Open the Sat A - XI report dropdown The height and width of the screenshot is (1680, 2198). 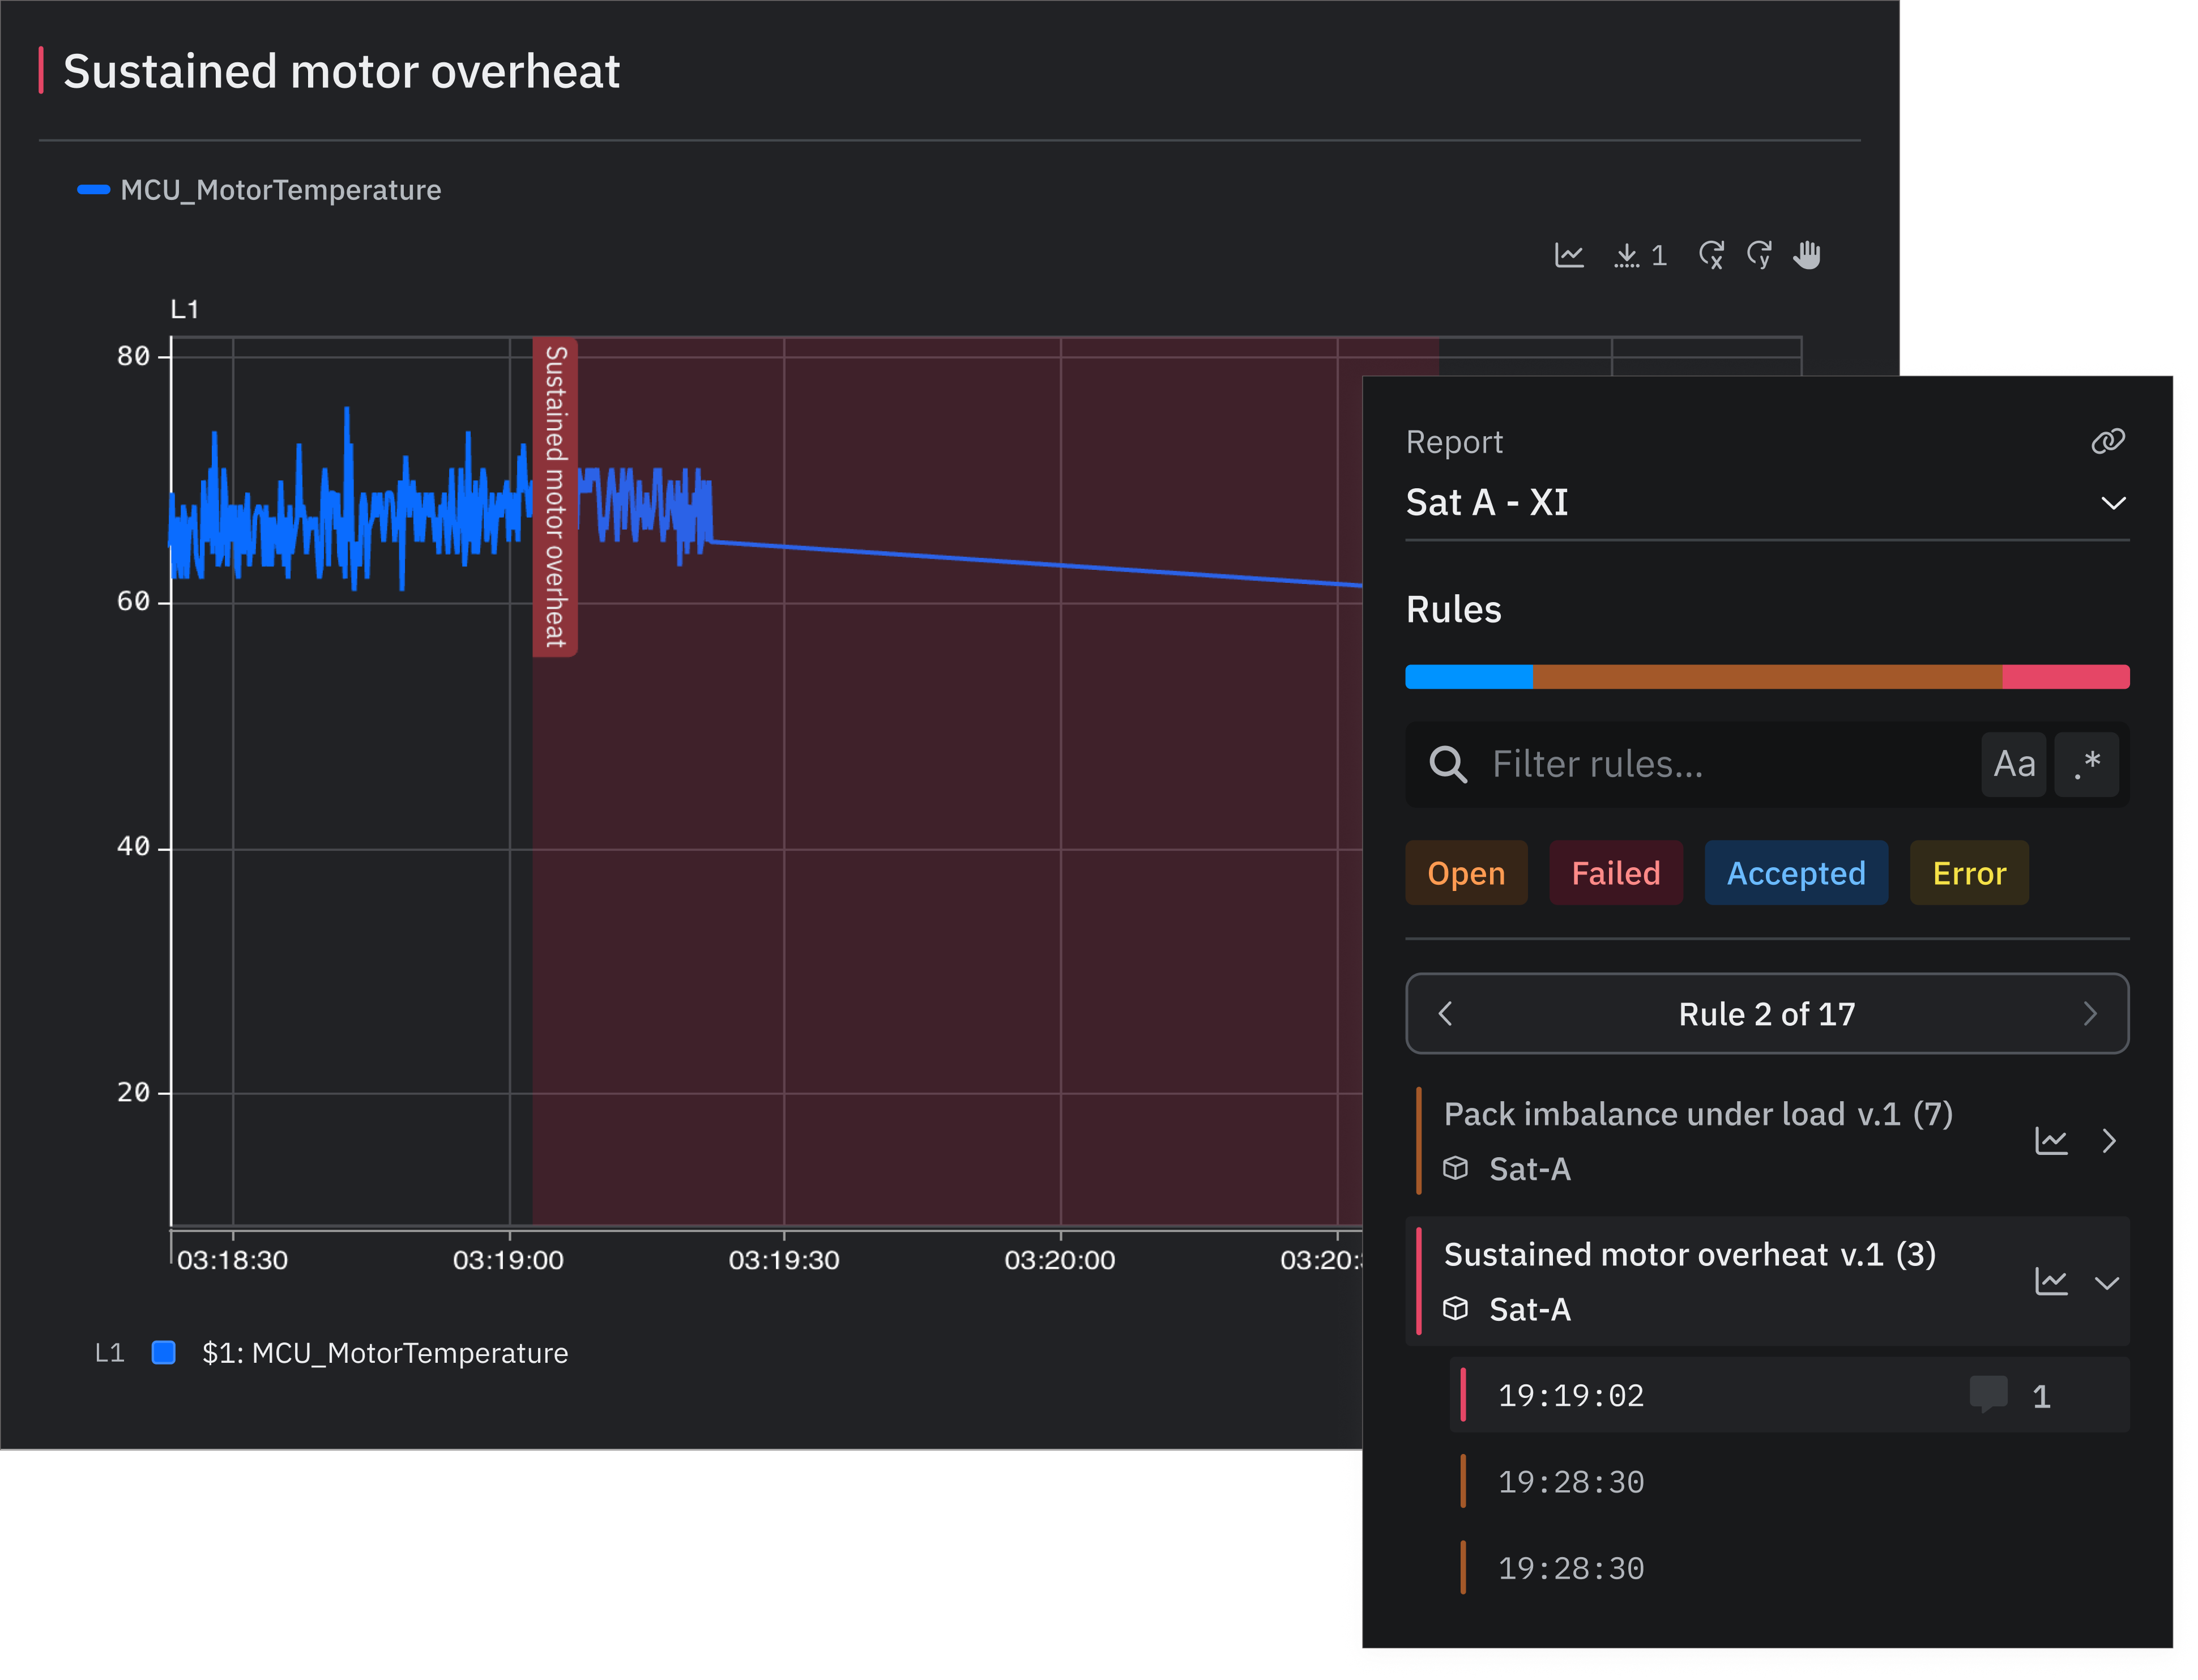tap(1767, 502)
